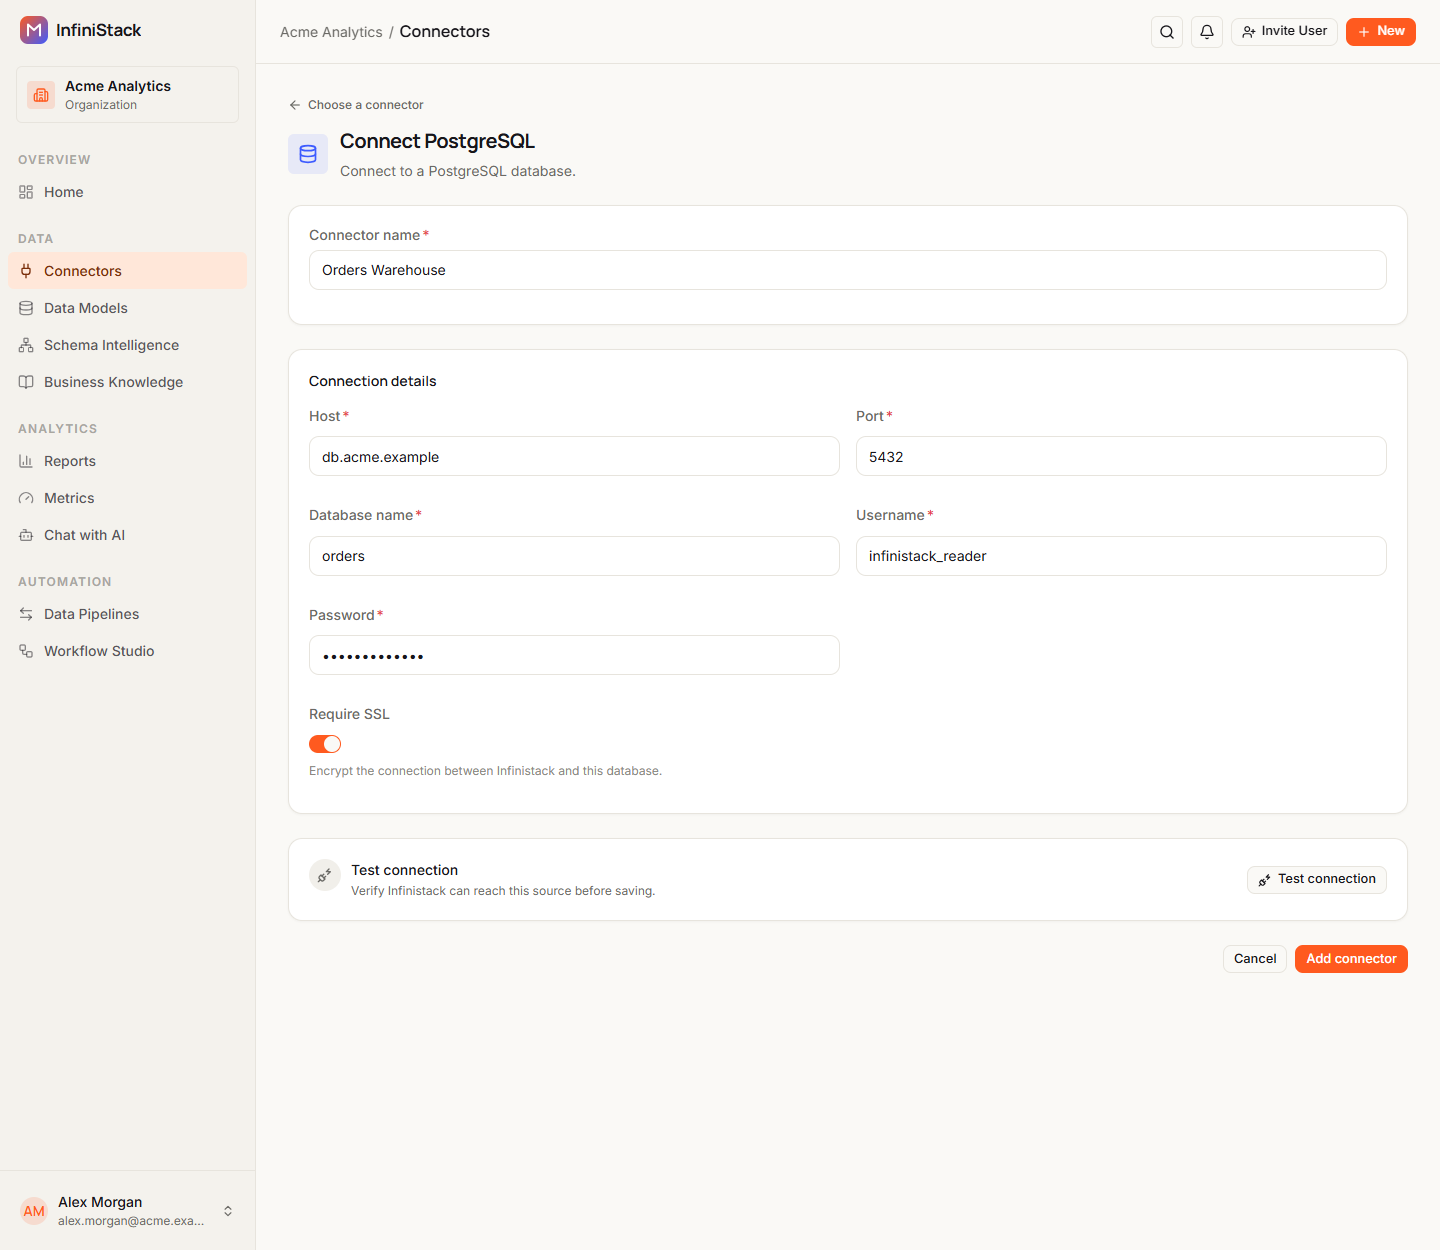The width and height of the screenshot is (1440, 1250).
Task: Click the 'Connection details' section heading
Action: coord(373,381)
